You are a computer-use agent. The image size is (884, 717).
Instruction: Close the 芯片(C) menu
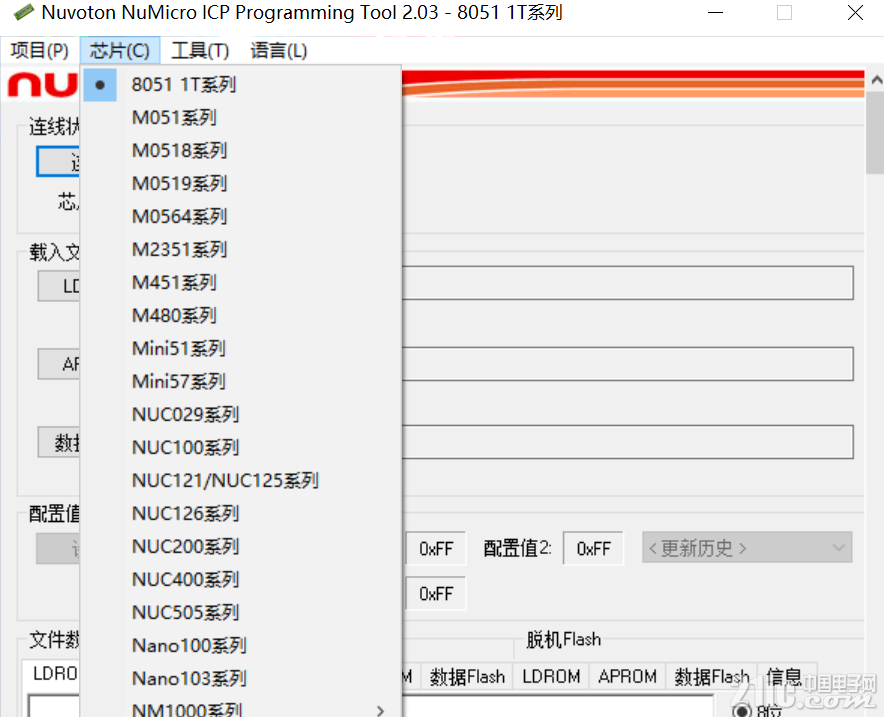[120, 51]
